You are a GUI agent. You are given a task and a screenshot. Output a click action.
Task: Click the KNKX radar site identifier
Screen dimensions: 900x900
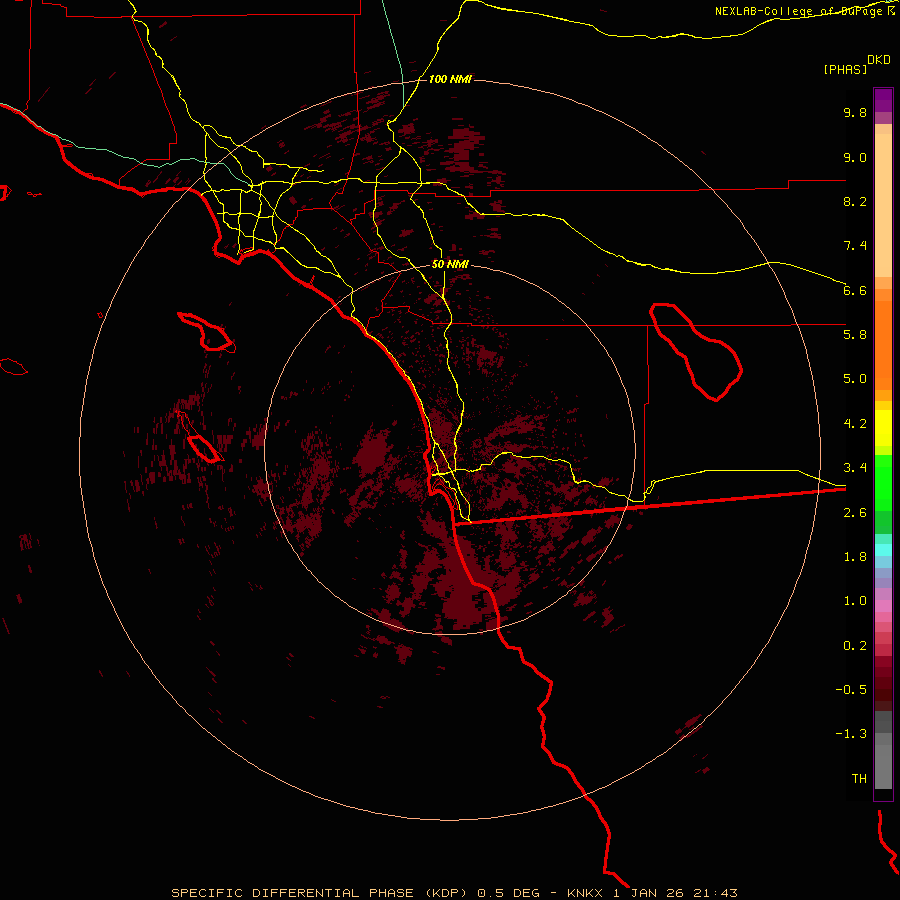(585, 893)
